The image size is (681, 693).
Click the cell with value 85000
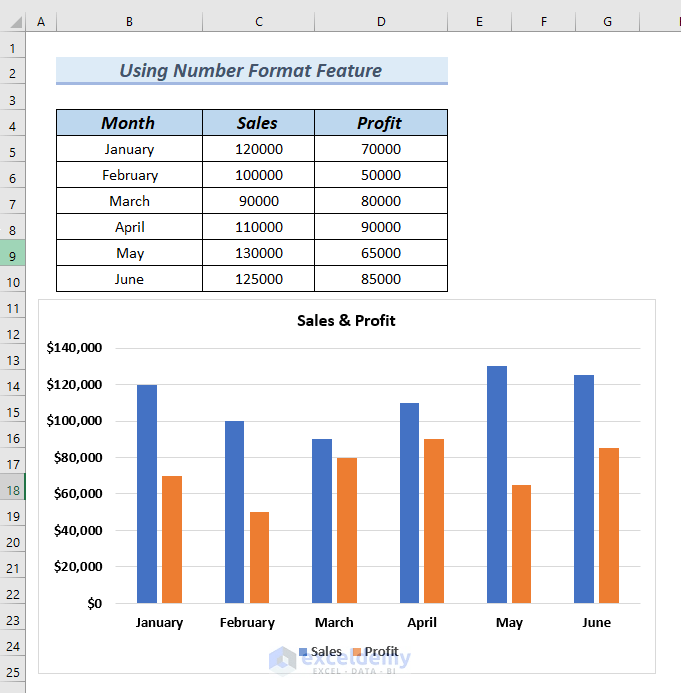(381, 279)
